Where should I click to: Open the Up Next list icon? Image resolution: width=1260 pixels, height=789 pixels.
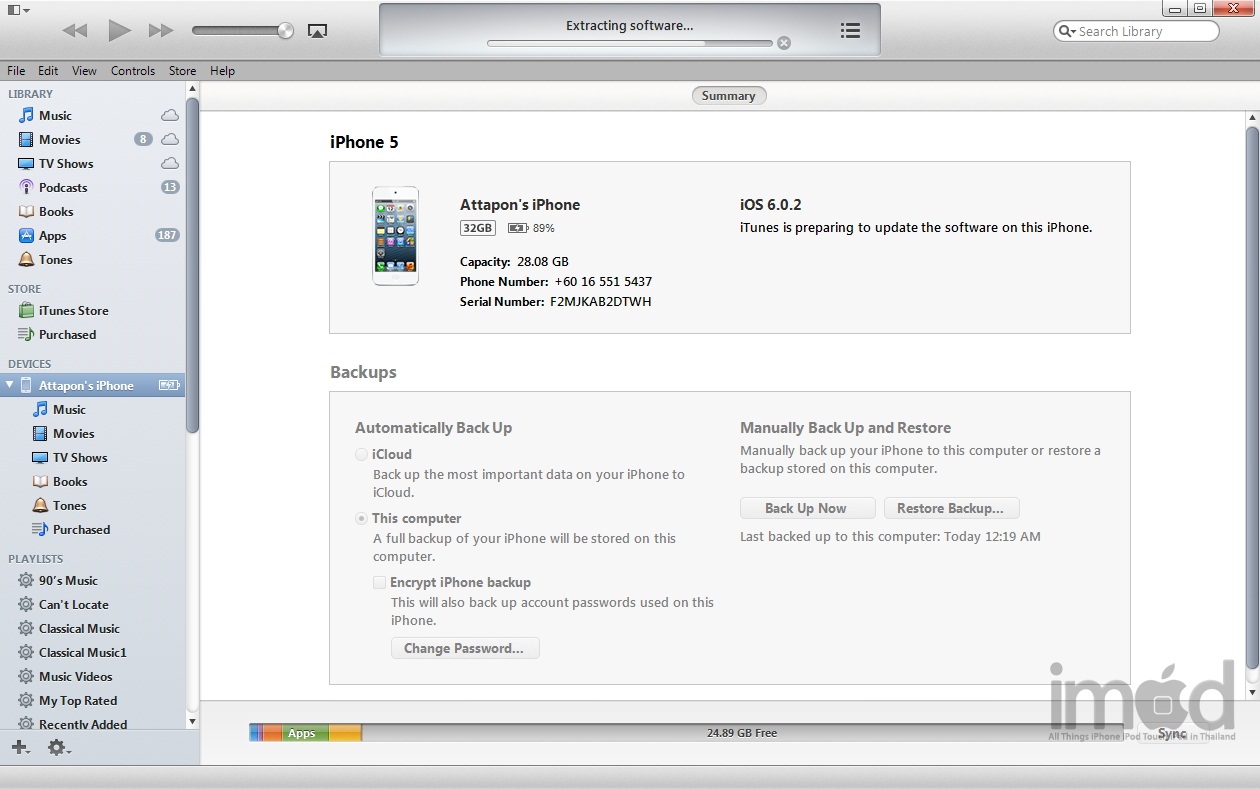point(850,31)
